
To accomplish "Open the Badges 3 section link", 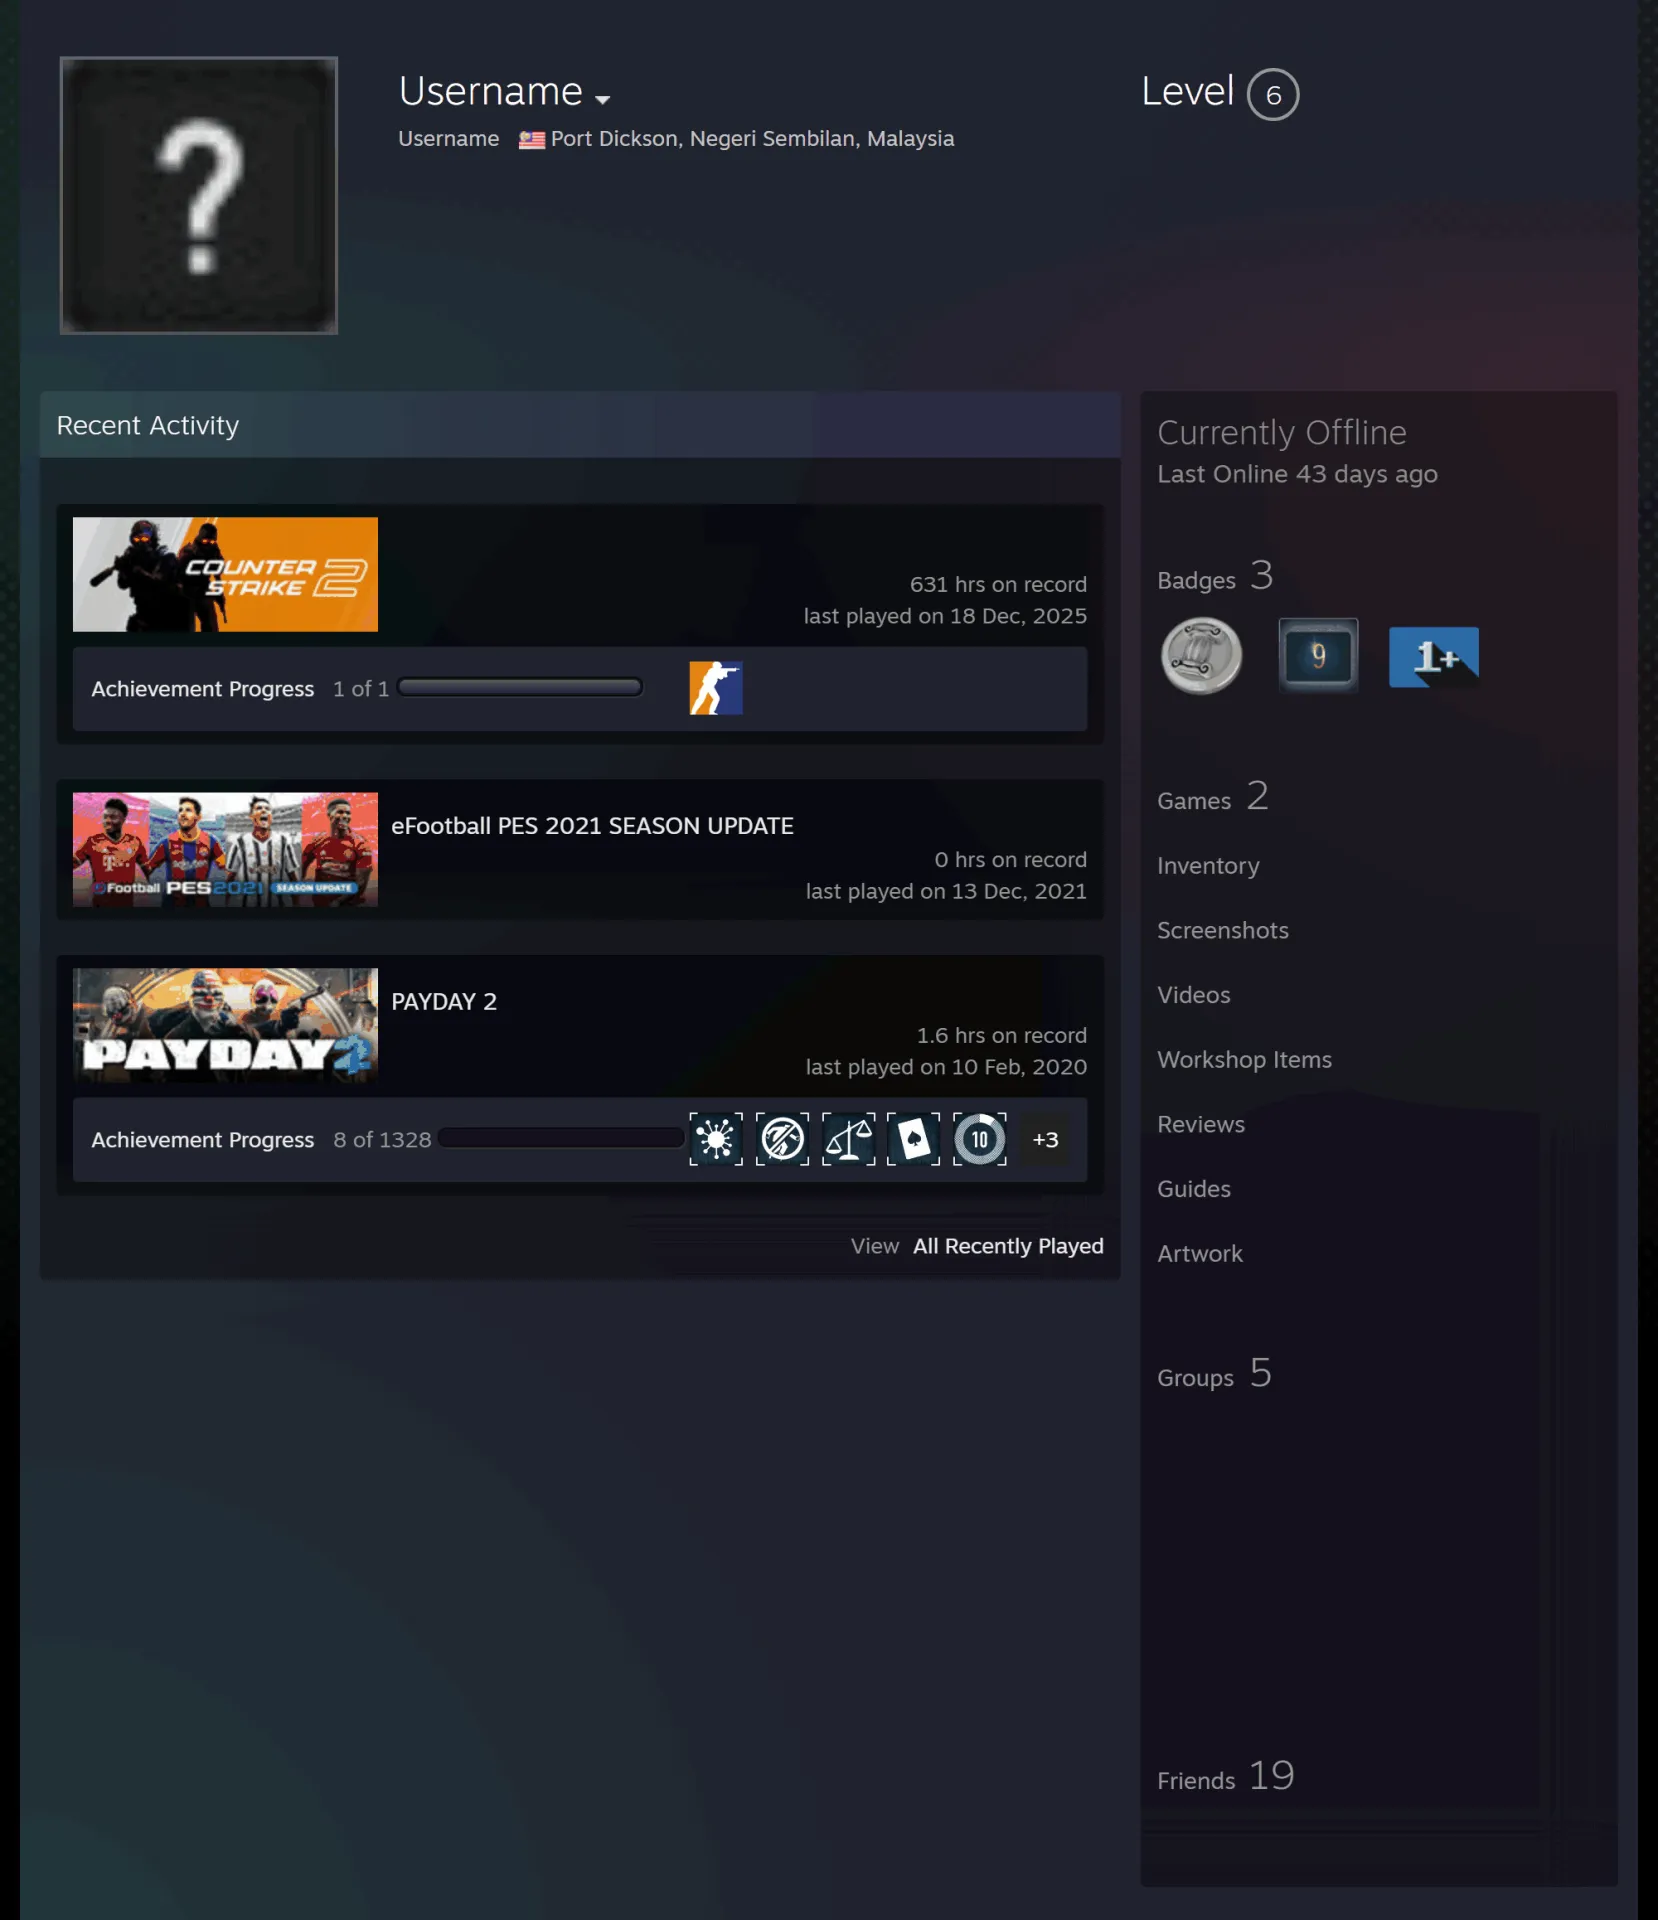I will click(x=1215, y=577).
